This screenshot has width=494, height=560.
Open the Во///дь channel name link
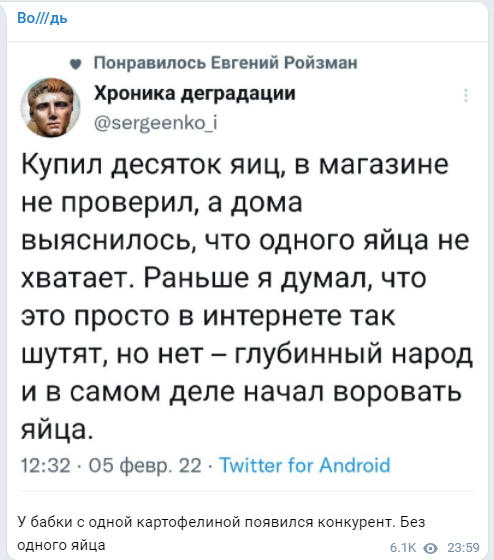[42, 18]
